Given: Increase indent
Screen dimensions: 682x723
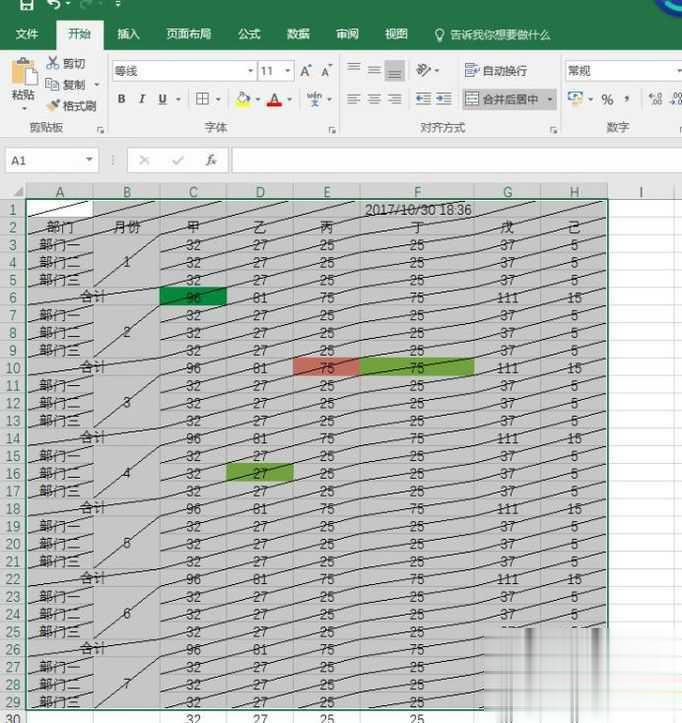Looking at the screenshot, I should tap(444, 99).
